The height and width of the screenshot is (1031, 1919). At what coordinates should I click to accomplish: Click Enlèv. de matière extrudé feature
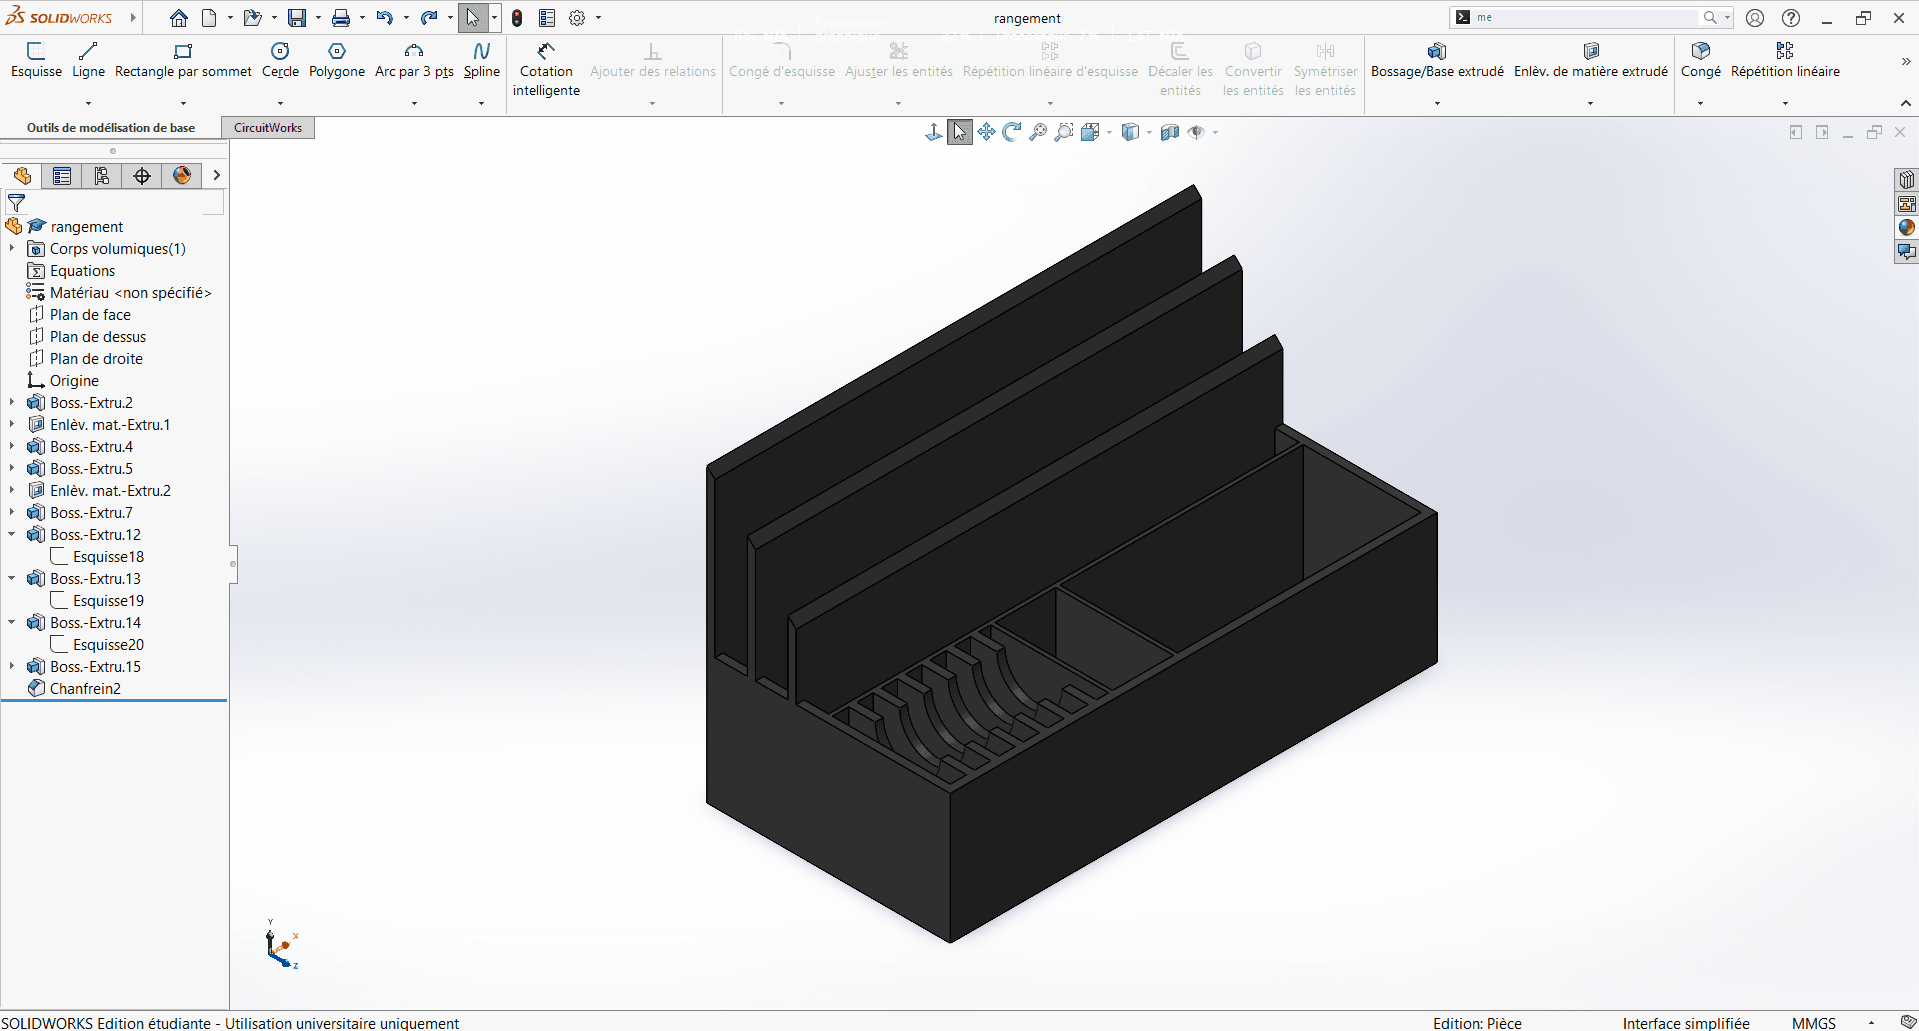(1591, 60)
